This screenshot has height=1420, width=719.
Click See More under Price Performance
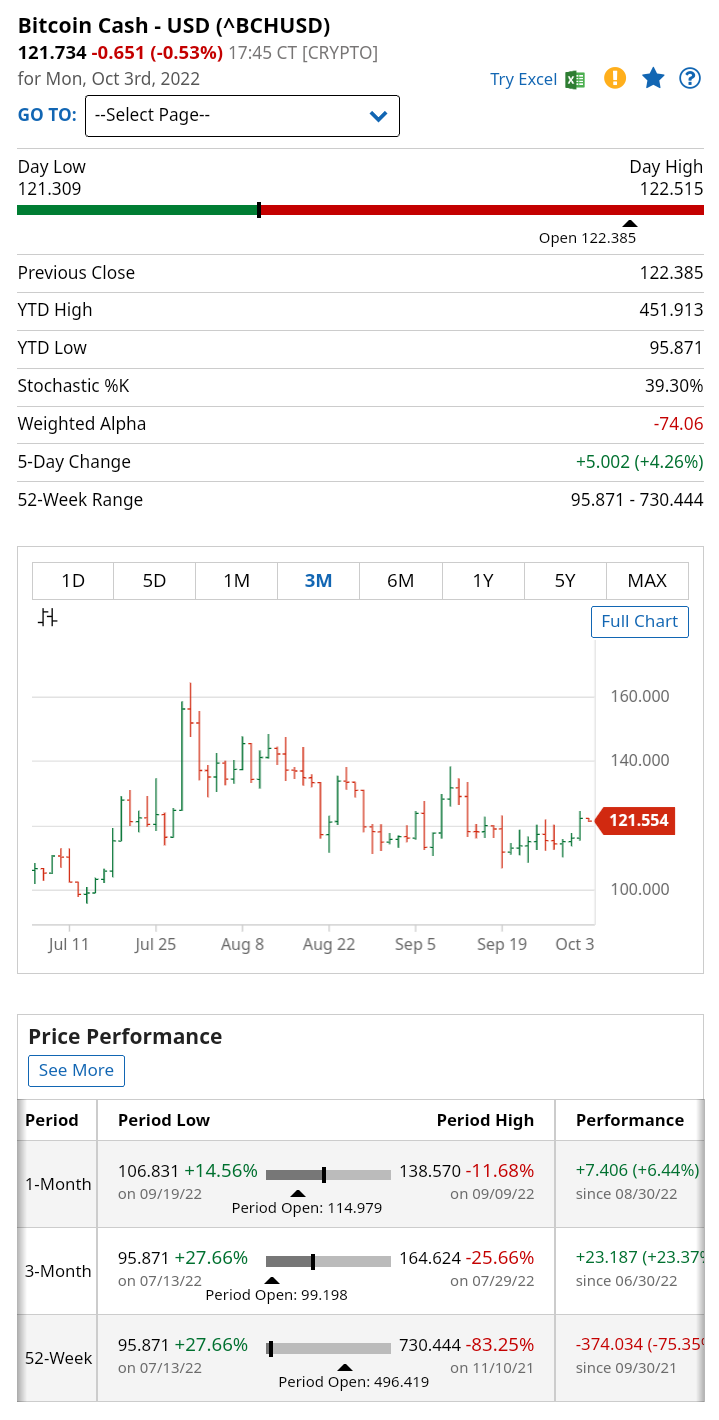click(x=76, y=1070)
